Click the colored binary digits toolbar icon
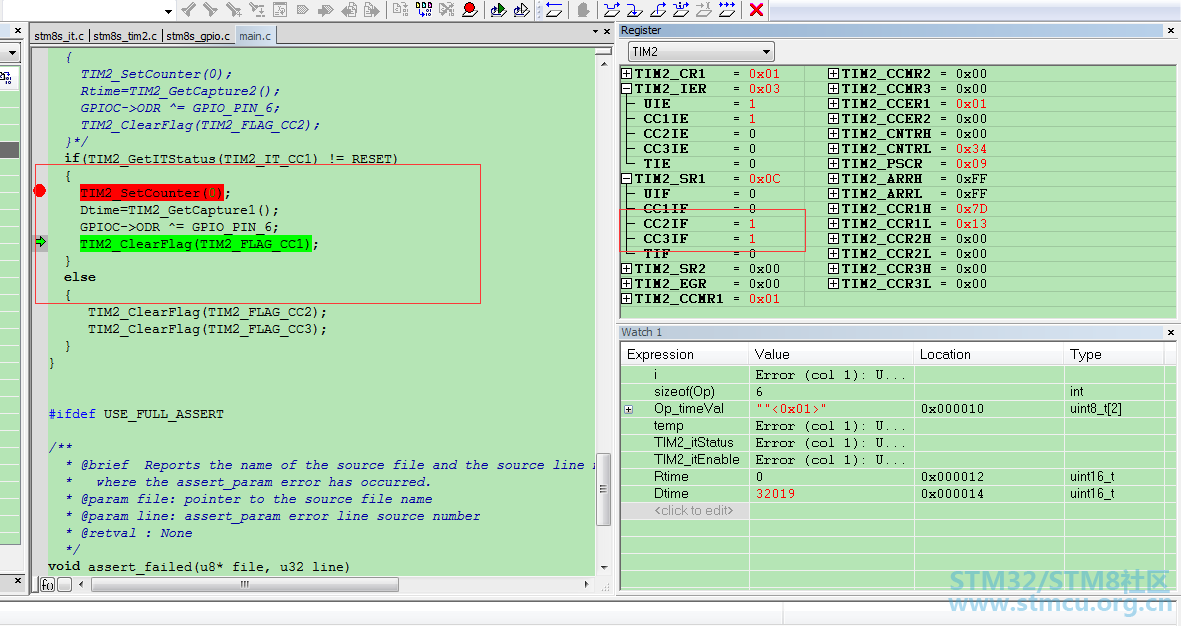The image size is (1181, 626). tap(424, 9)
